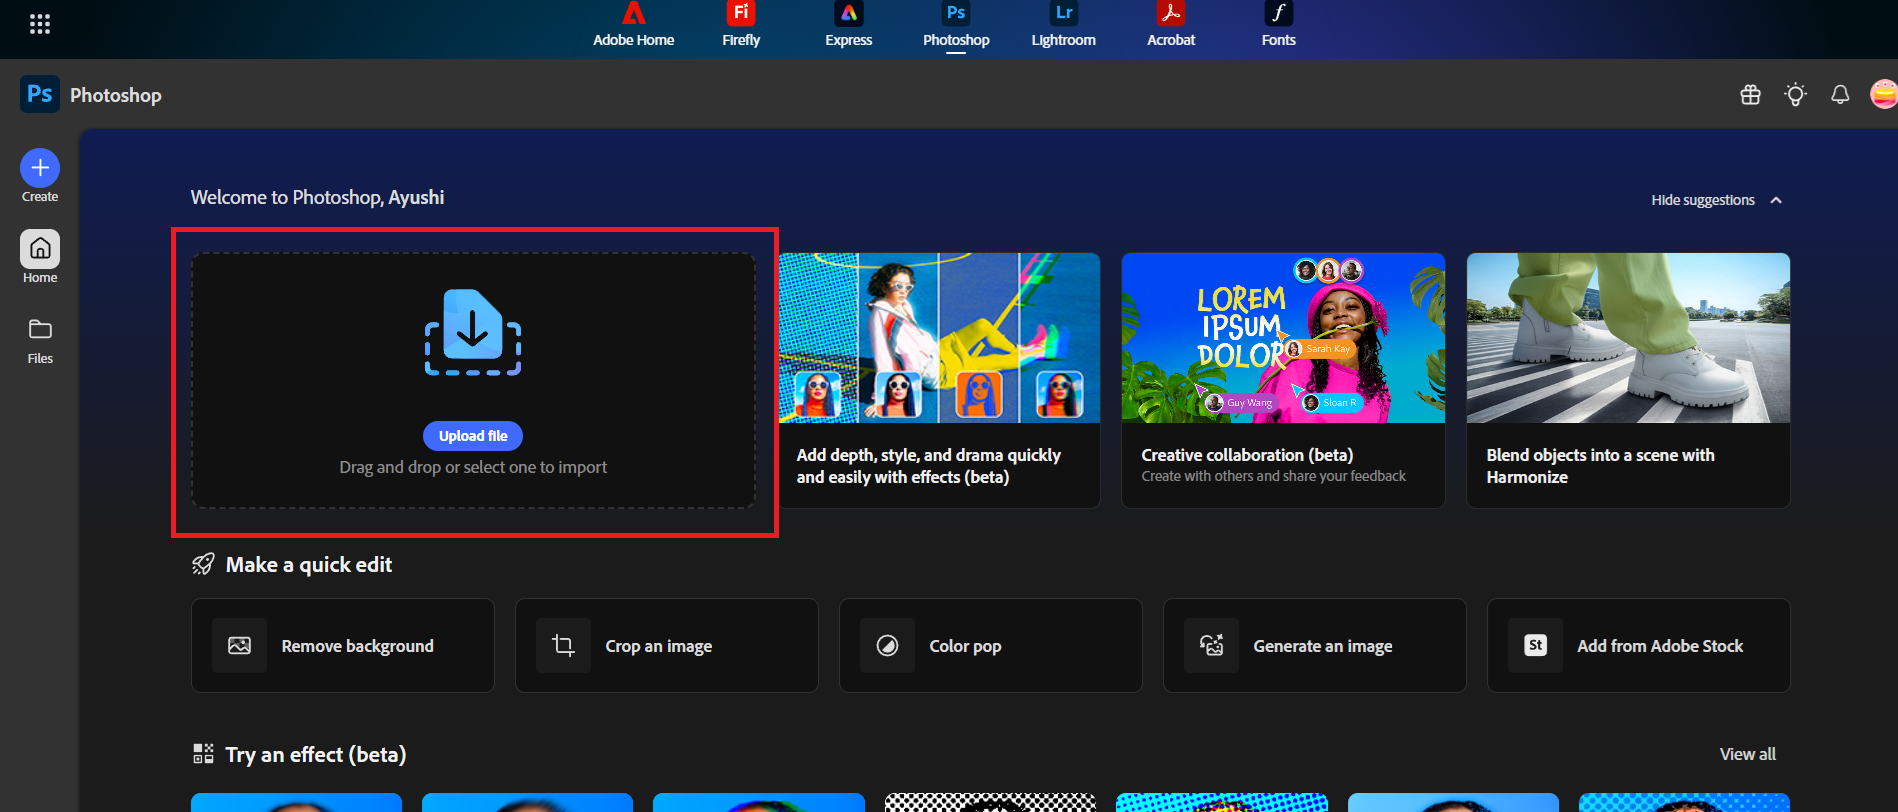
Task: Select the Color pop quick edit
Action: (x=991, y=646)
